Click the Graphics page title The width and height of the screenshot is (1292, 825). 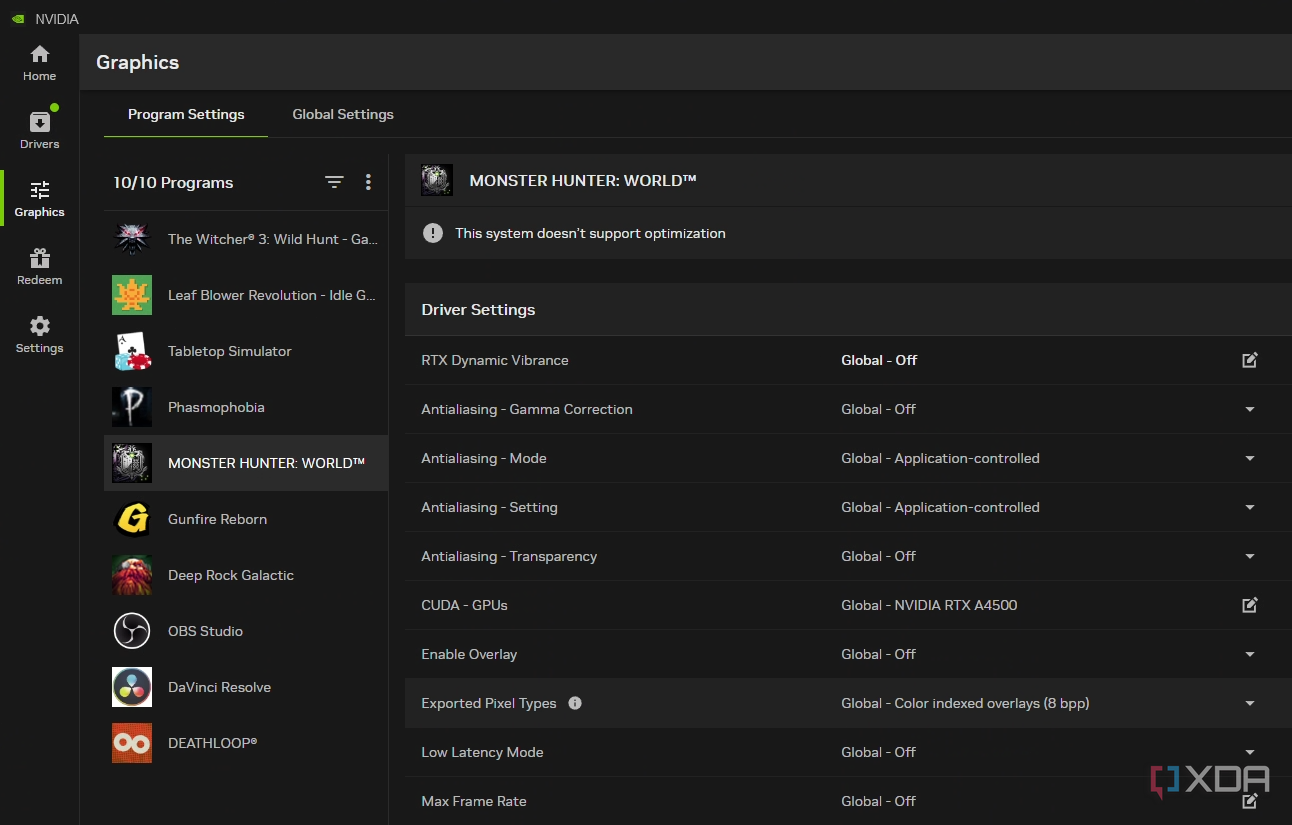click(x=137, y=62)
